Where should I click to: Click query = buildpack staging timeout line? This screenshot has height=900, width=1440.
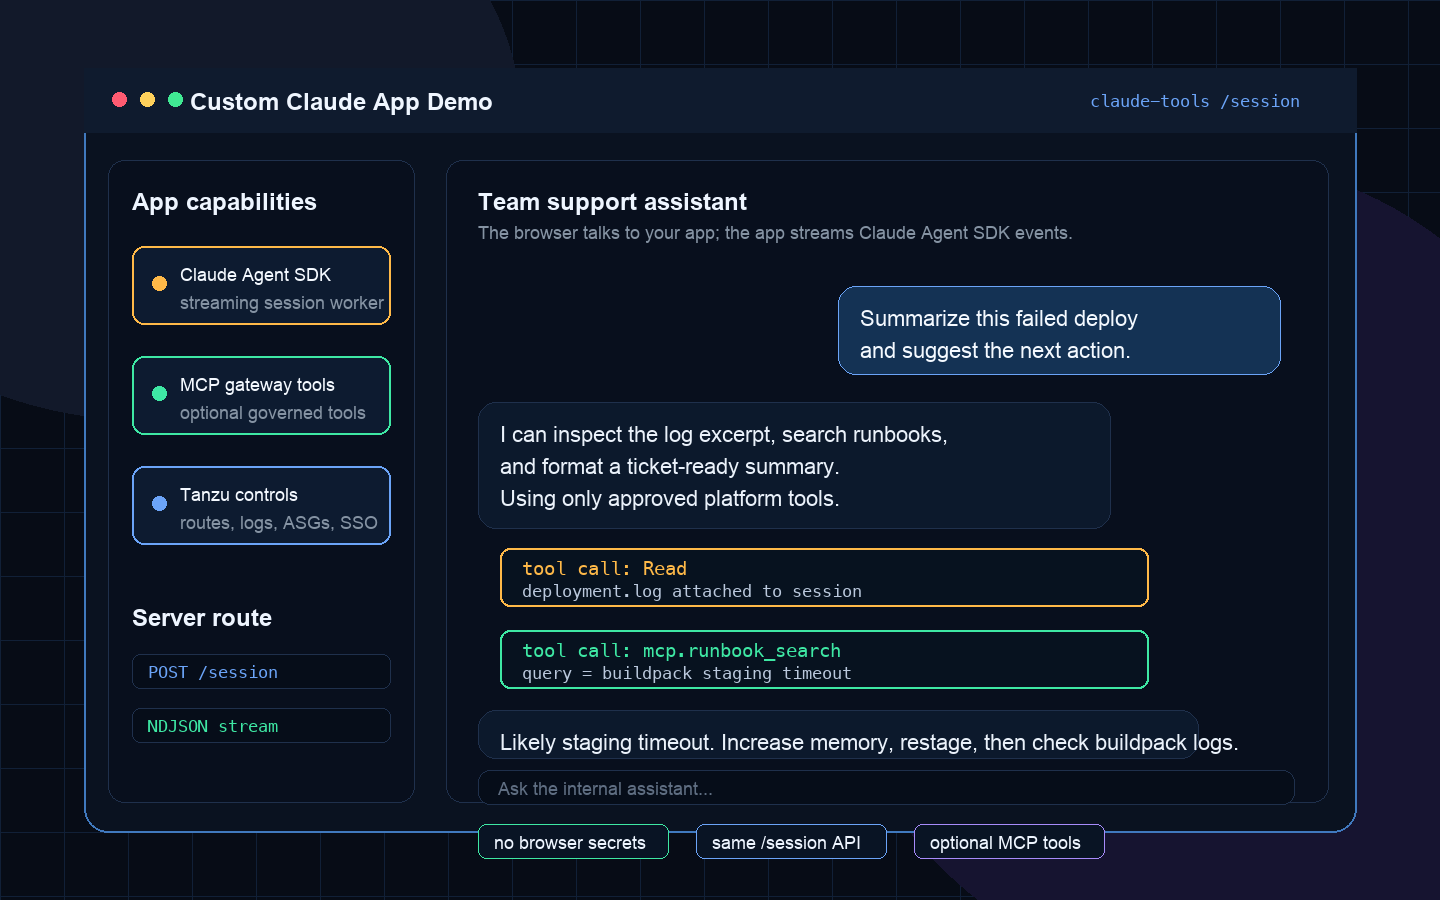[x=687, y=674]
